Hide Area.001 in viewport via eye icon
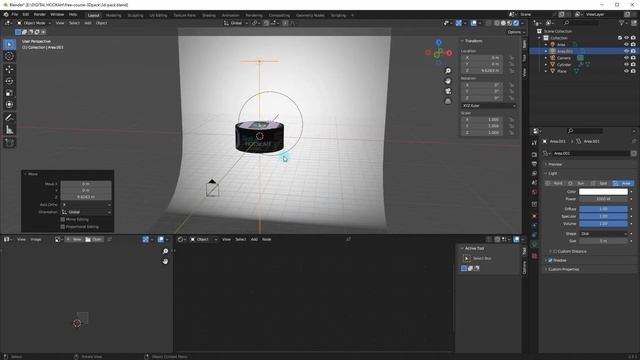The height and width of the screenshot is (360, 640). coord(626,51)
